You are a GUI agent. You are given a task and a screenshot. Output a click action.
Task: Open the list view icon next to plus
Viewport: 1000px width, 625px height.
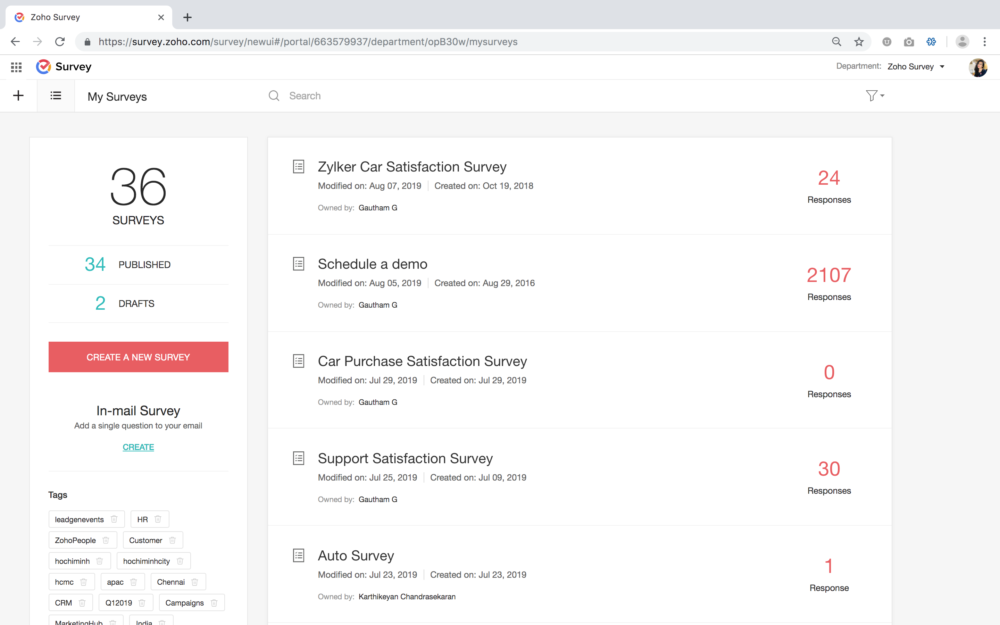[x=56, y=95]
